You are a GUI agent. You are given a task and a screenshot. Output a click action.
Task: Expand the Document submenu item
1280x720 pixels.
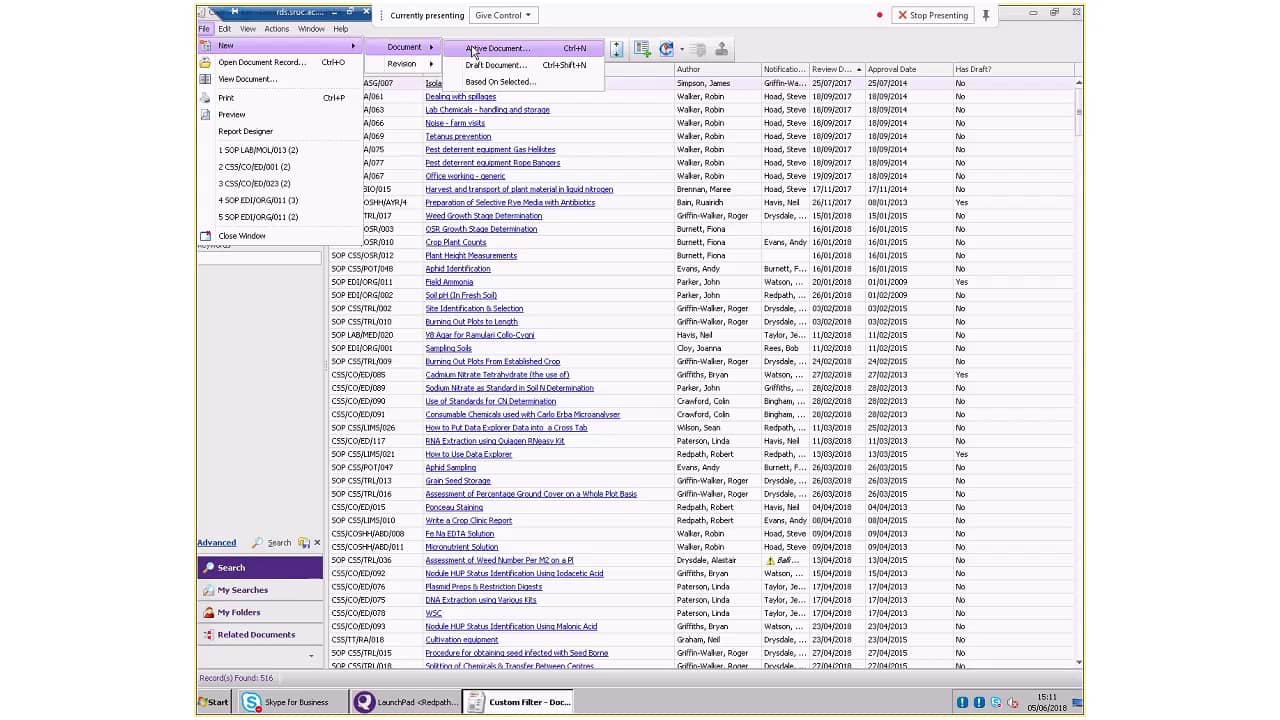403,47
